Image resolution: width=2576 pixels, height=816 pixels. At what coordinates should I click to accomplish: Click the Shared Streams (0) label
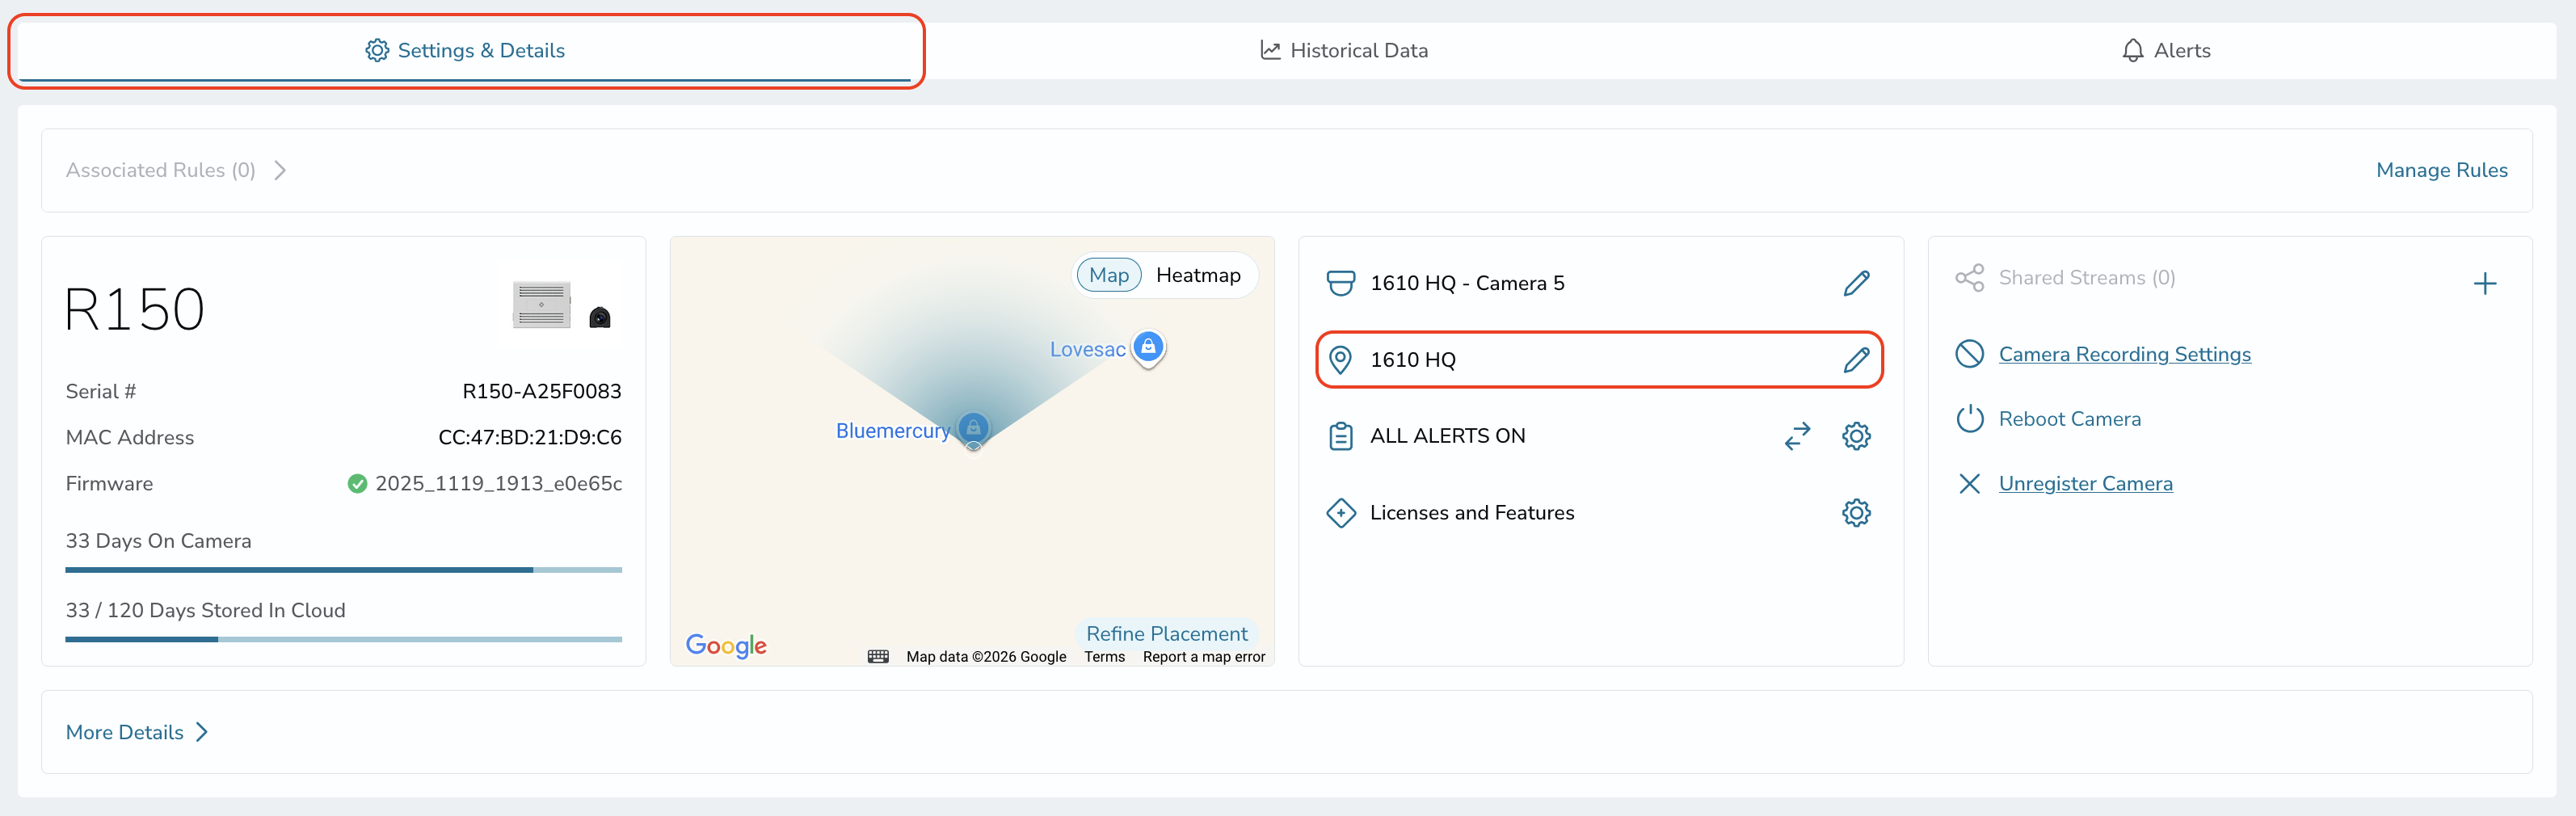point(2086,278)
